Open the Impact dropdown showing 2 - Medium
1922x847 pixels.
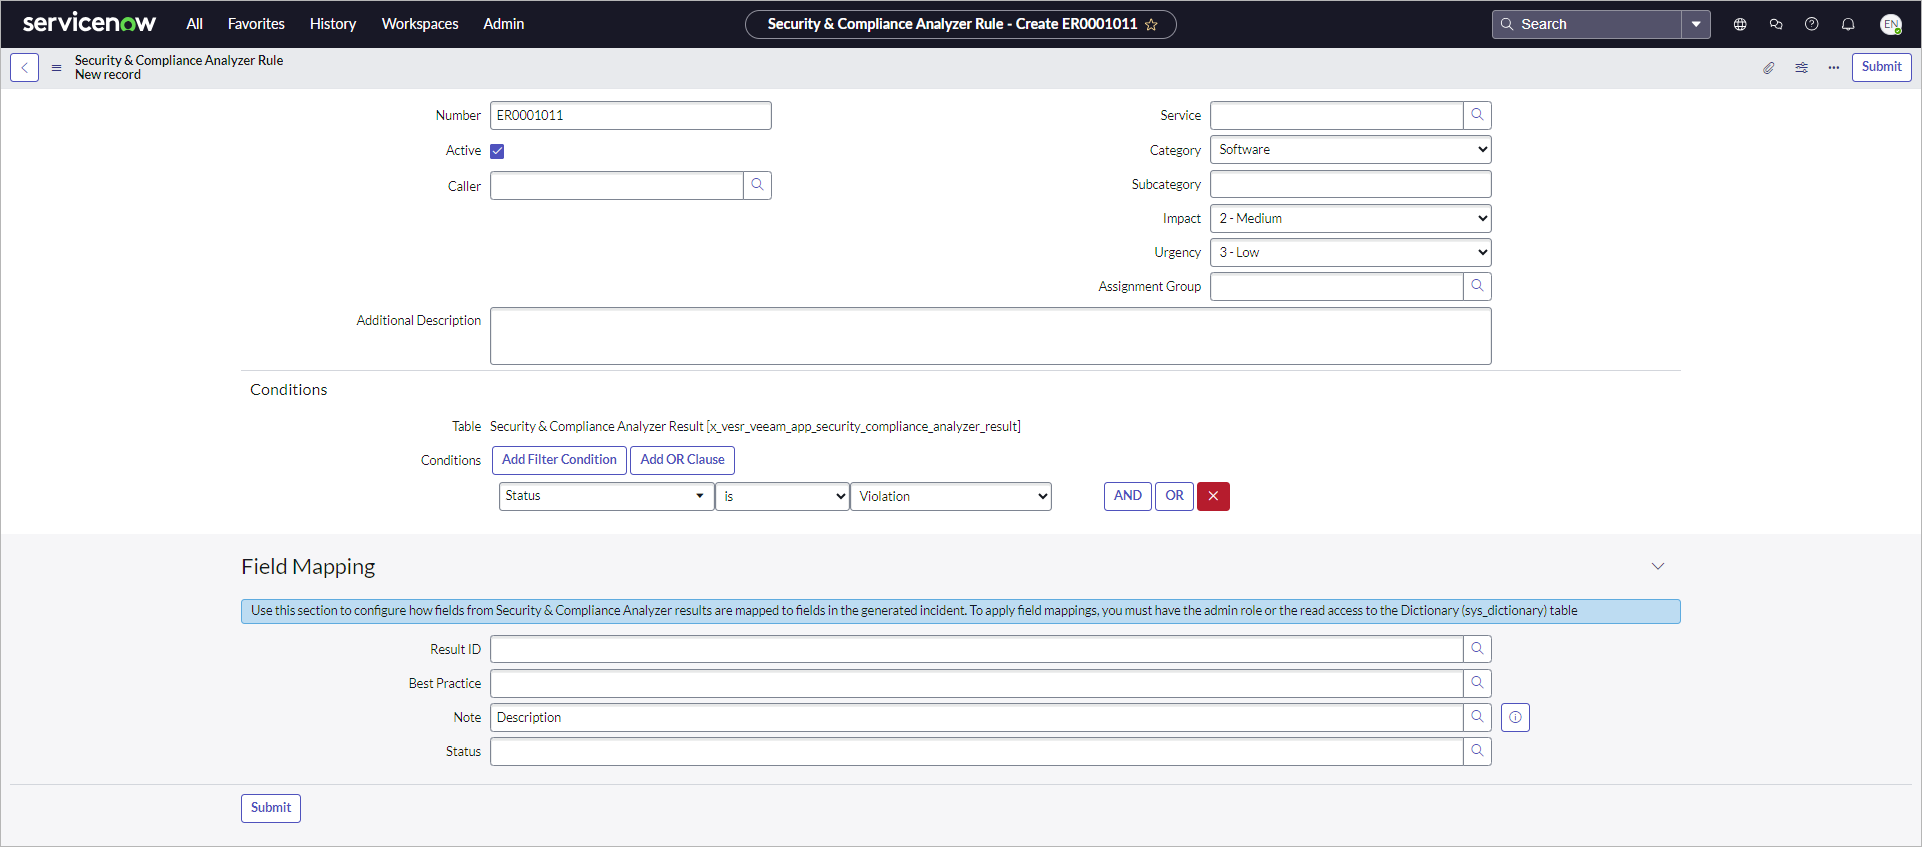click(1351, 218)
